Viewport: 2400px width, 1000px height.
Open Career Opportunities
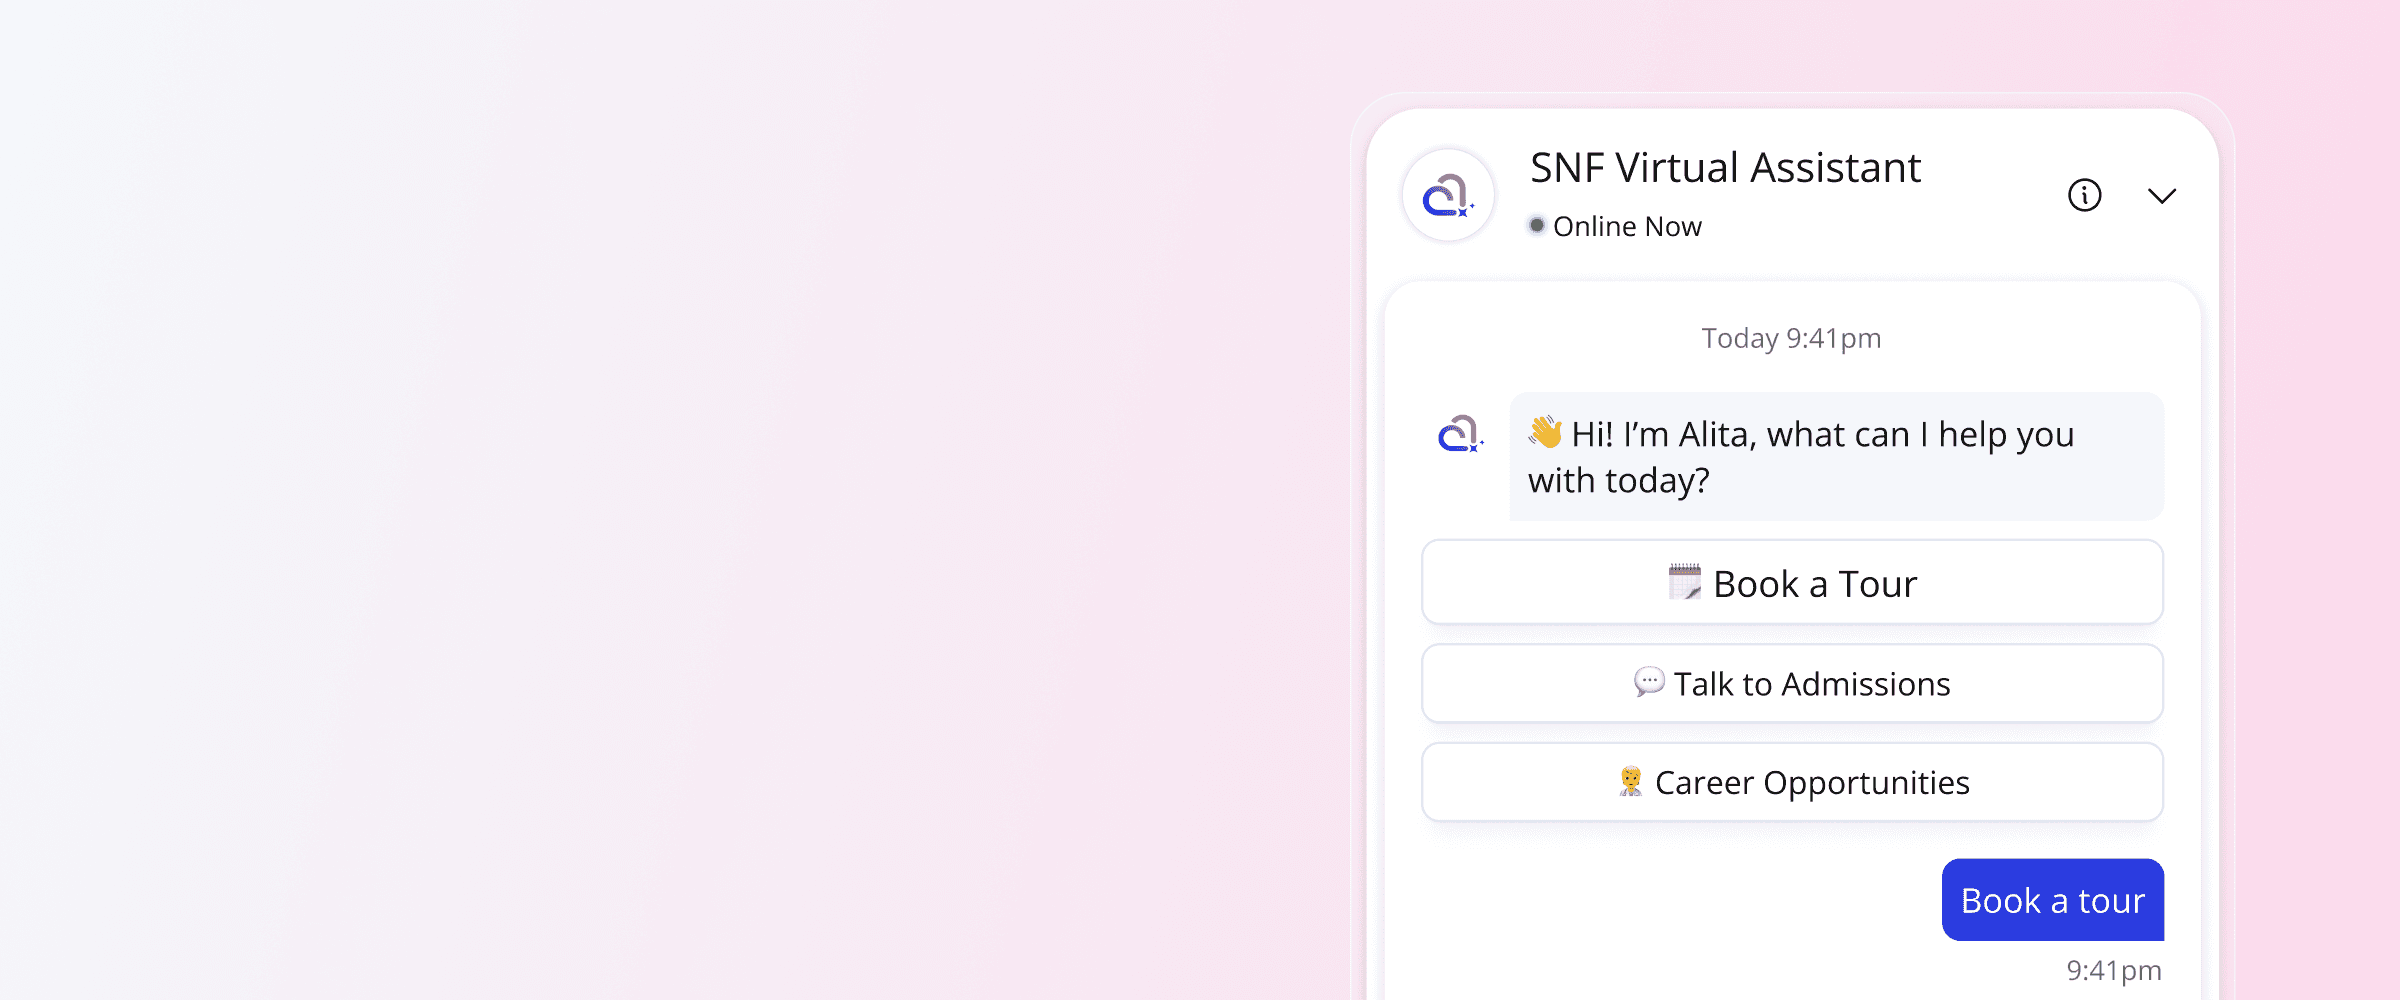[x=1792, y=782]
